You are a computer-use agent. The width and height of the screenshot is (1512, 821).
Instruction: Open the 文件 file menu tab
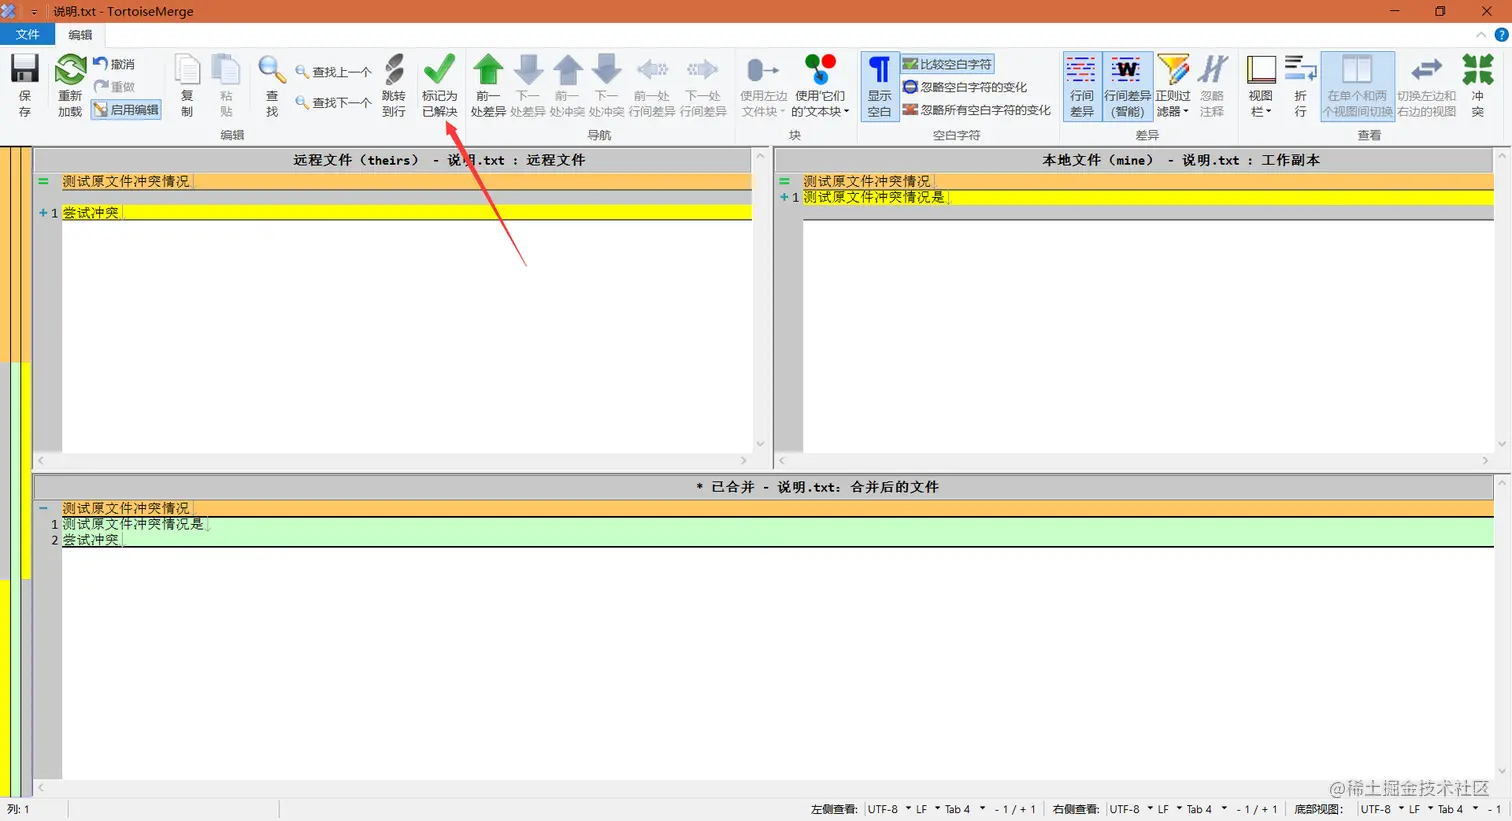[x=27, y=35]
